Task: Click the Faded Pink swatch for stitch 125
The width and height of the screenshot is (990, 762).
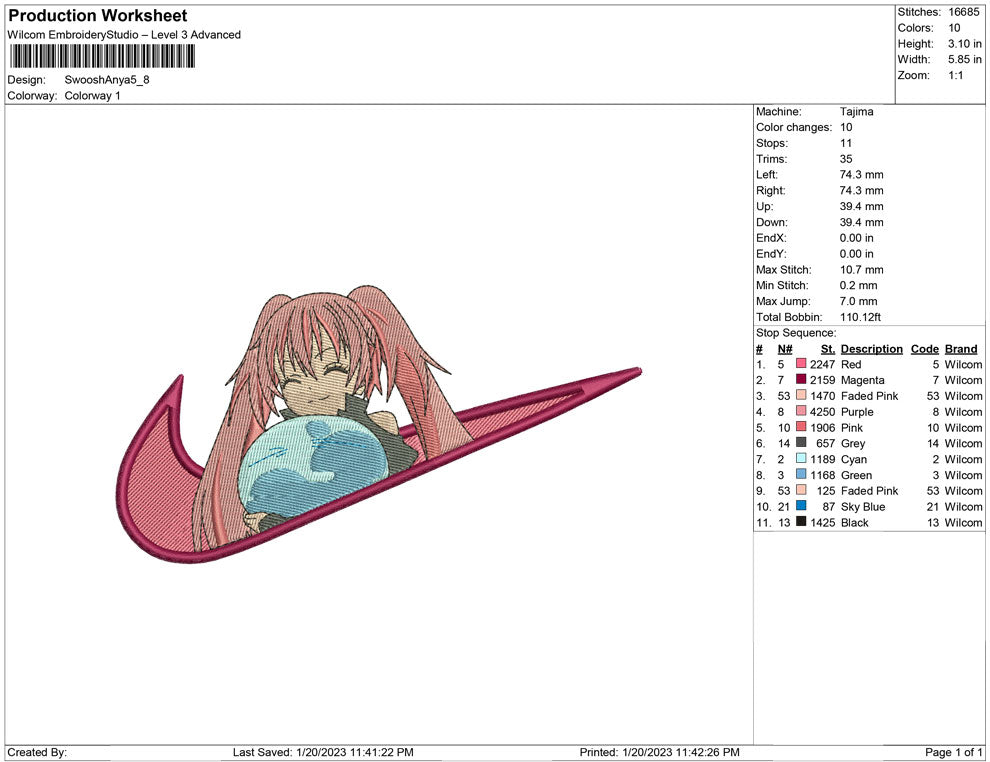Action: click(801, 490)
